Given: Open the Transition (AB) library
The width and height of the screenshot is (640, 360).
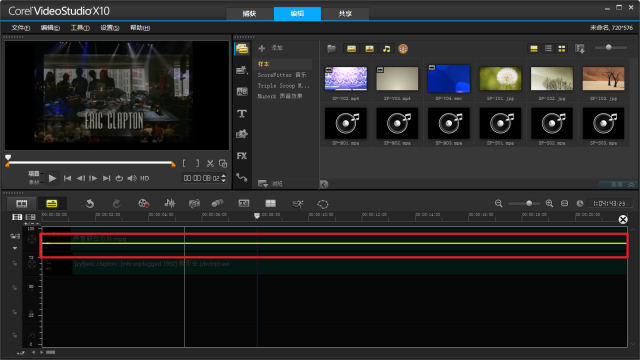Looking at the screenshot, I should [242, 91].
